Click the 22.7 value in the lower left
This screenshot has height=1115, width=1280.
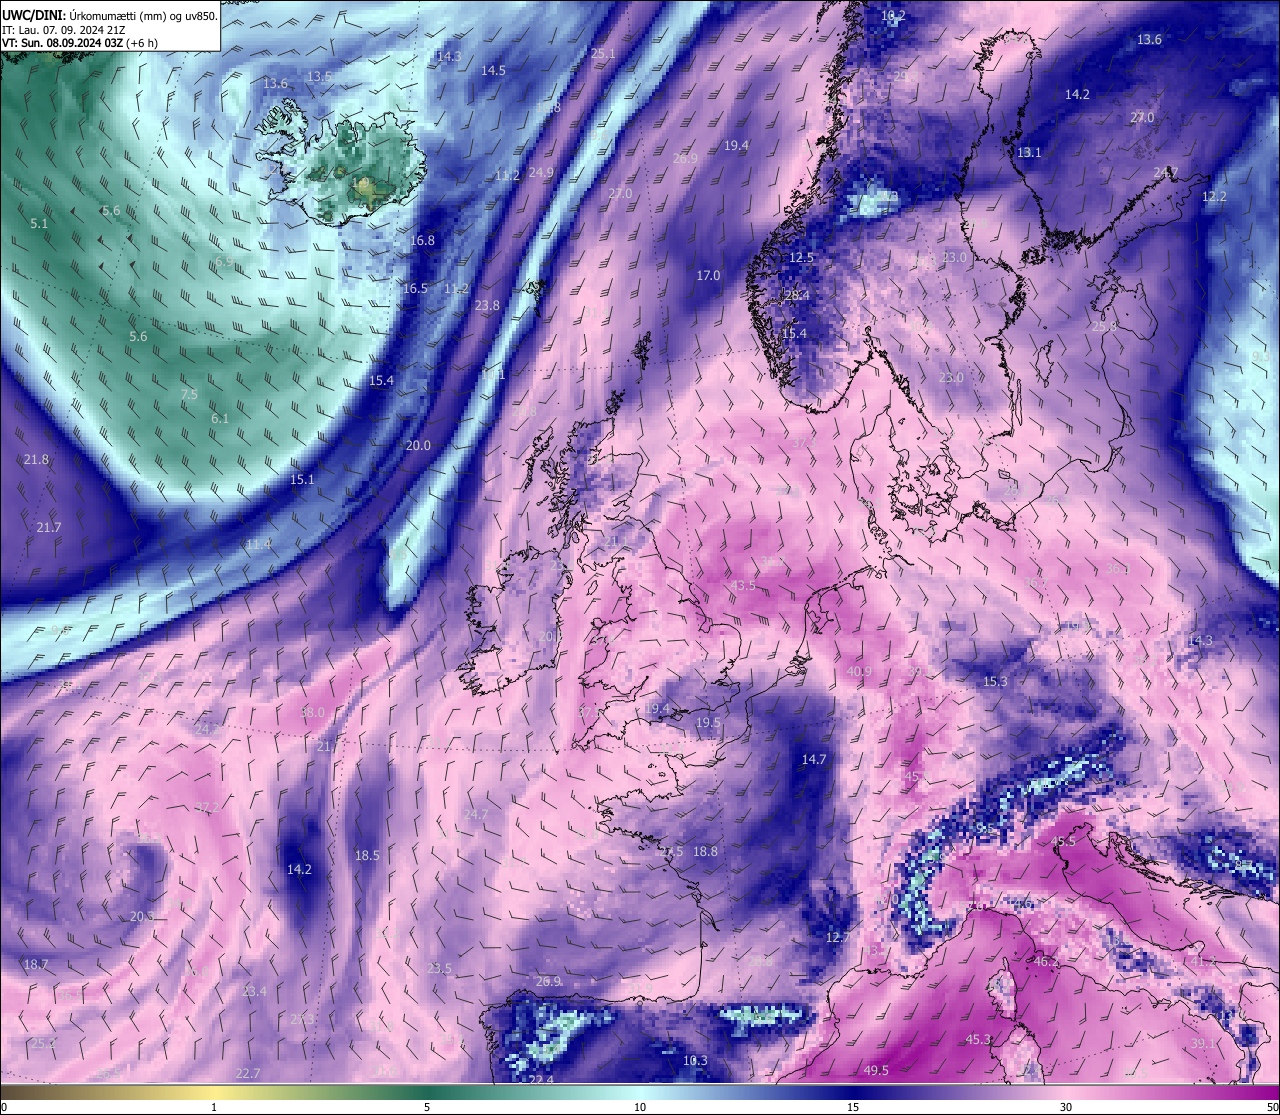(x=248, y=1073)
